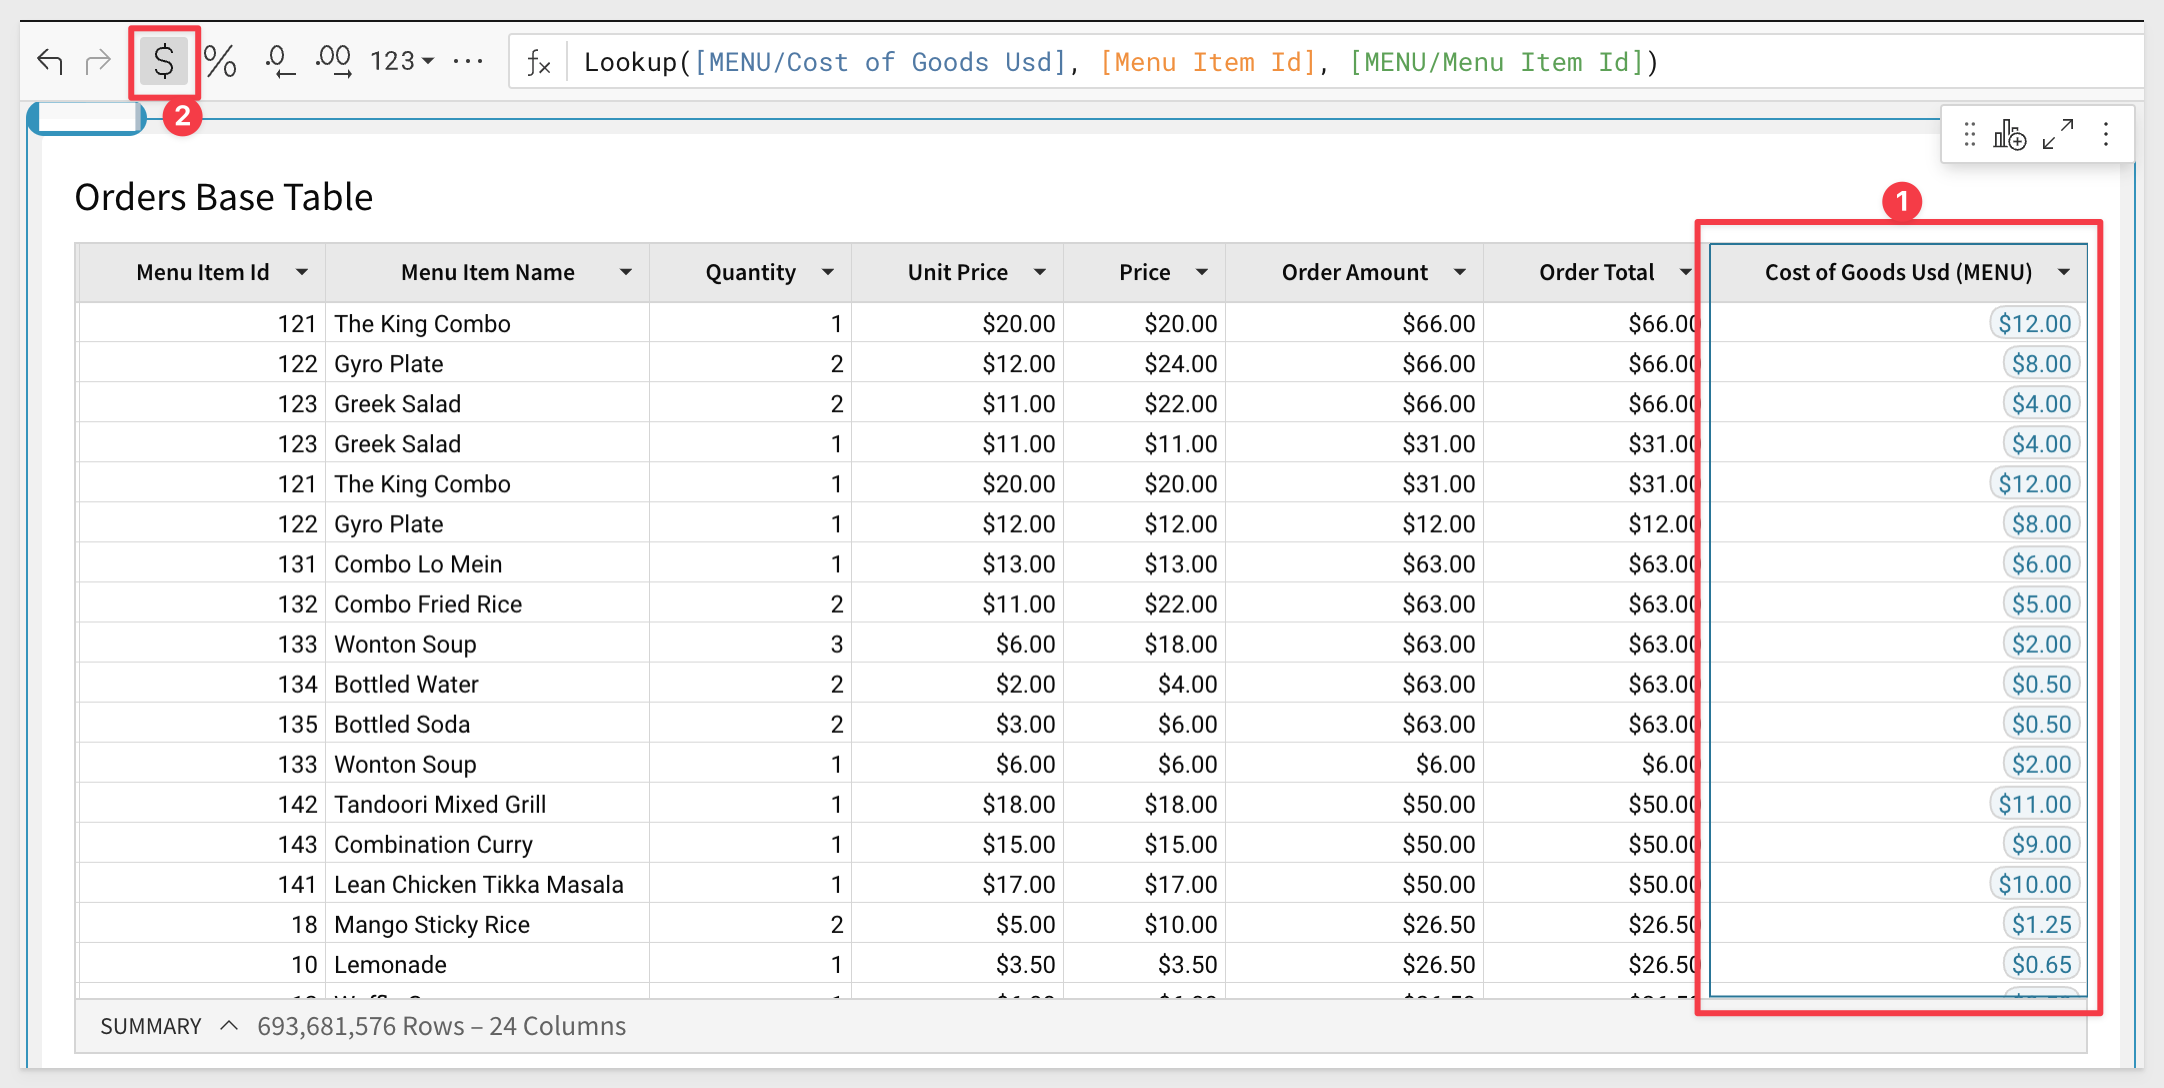
Task: Select the Unit Price column header
Action: click(x=957, y=272)
